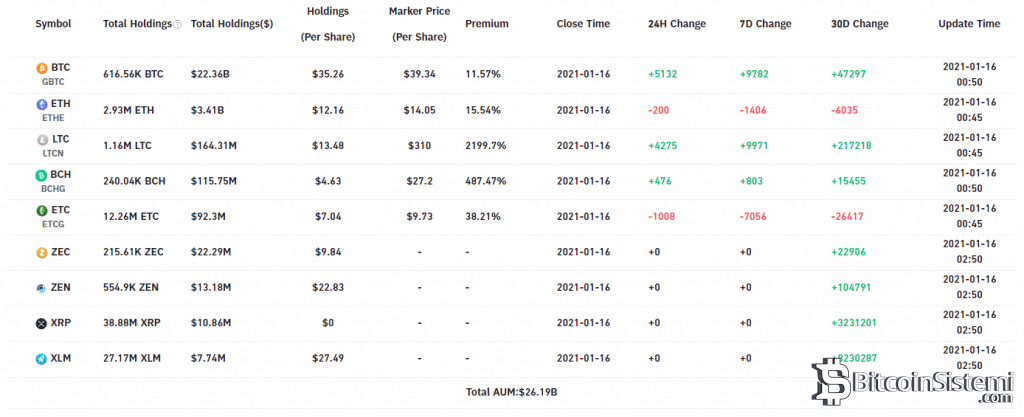Click the BitcoinSistemi.com watermark logo
Screen dimensions: 1024x417
point(914,380)
